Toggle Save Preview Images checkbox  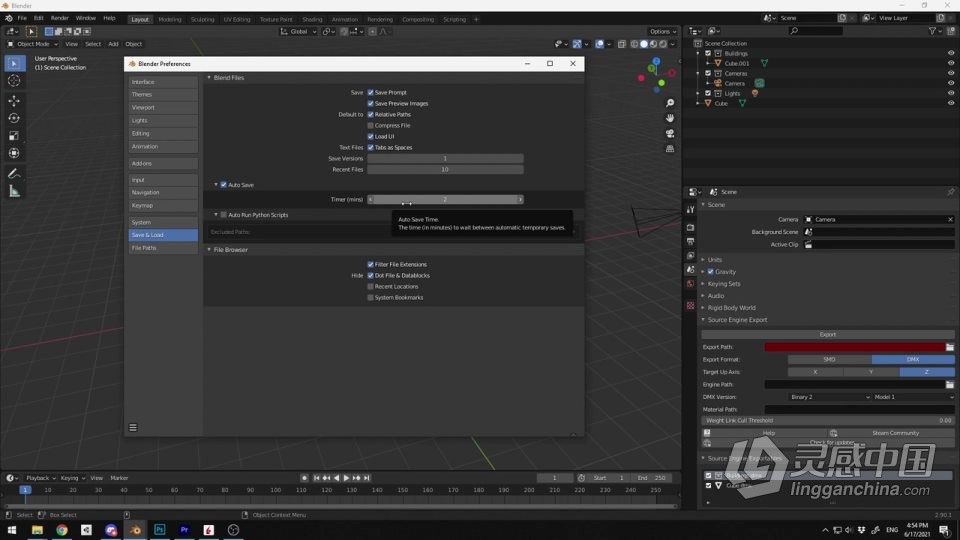pos(370,103)
